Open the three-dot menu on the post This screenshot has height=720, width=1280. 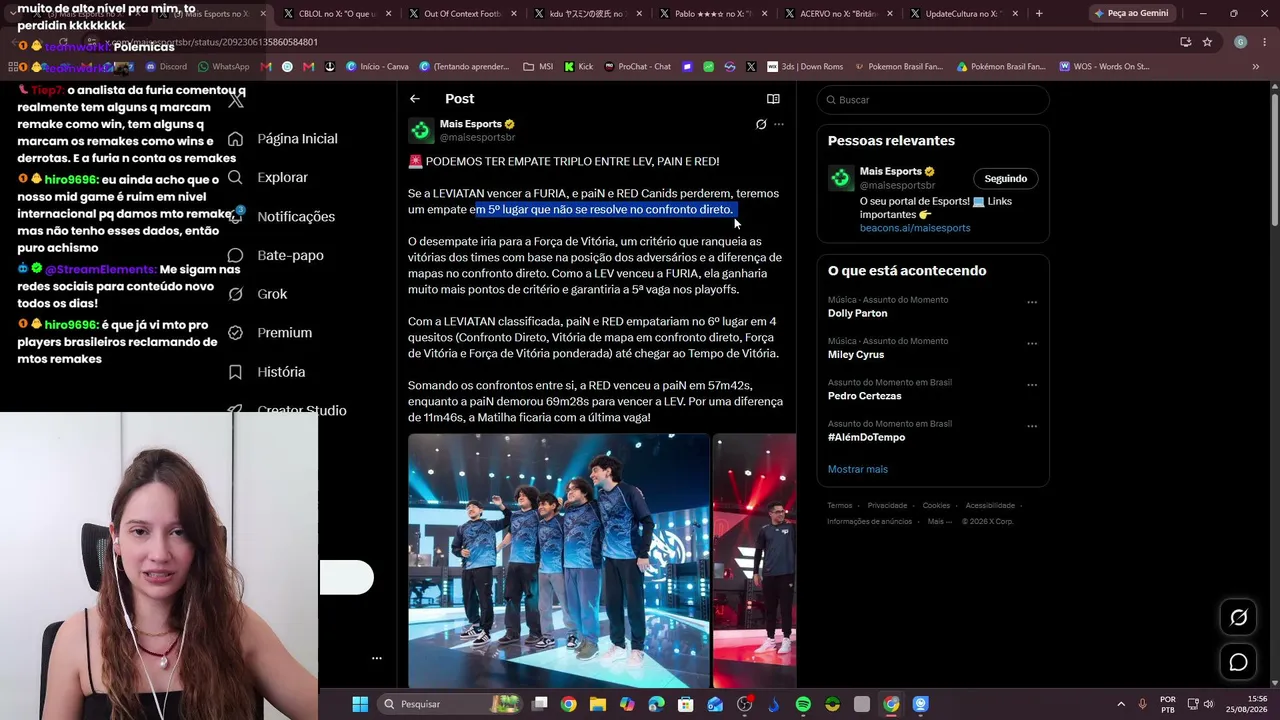[x=779, y=124]
